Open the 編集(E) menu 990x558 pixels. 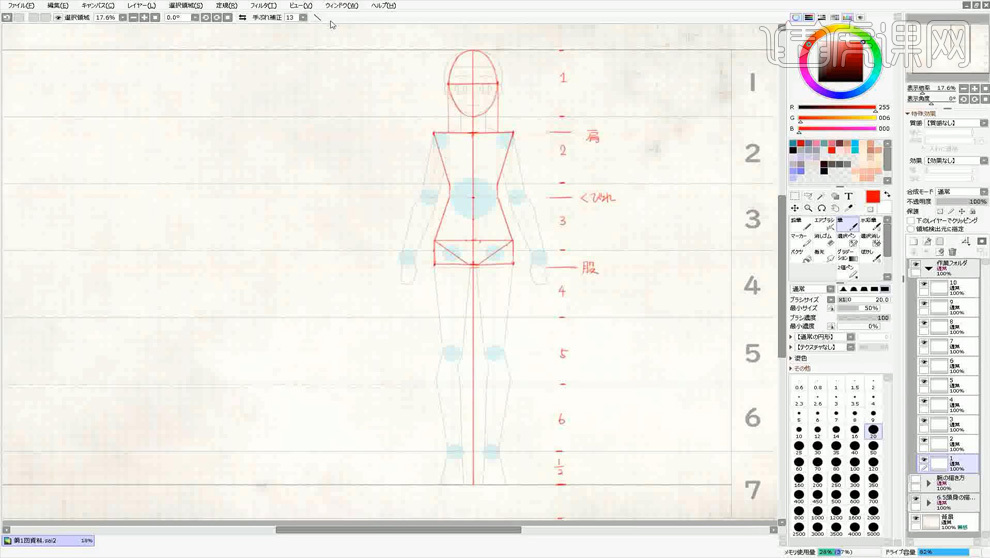coord(57,5)
